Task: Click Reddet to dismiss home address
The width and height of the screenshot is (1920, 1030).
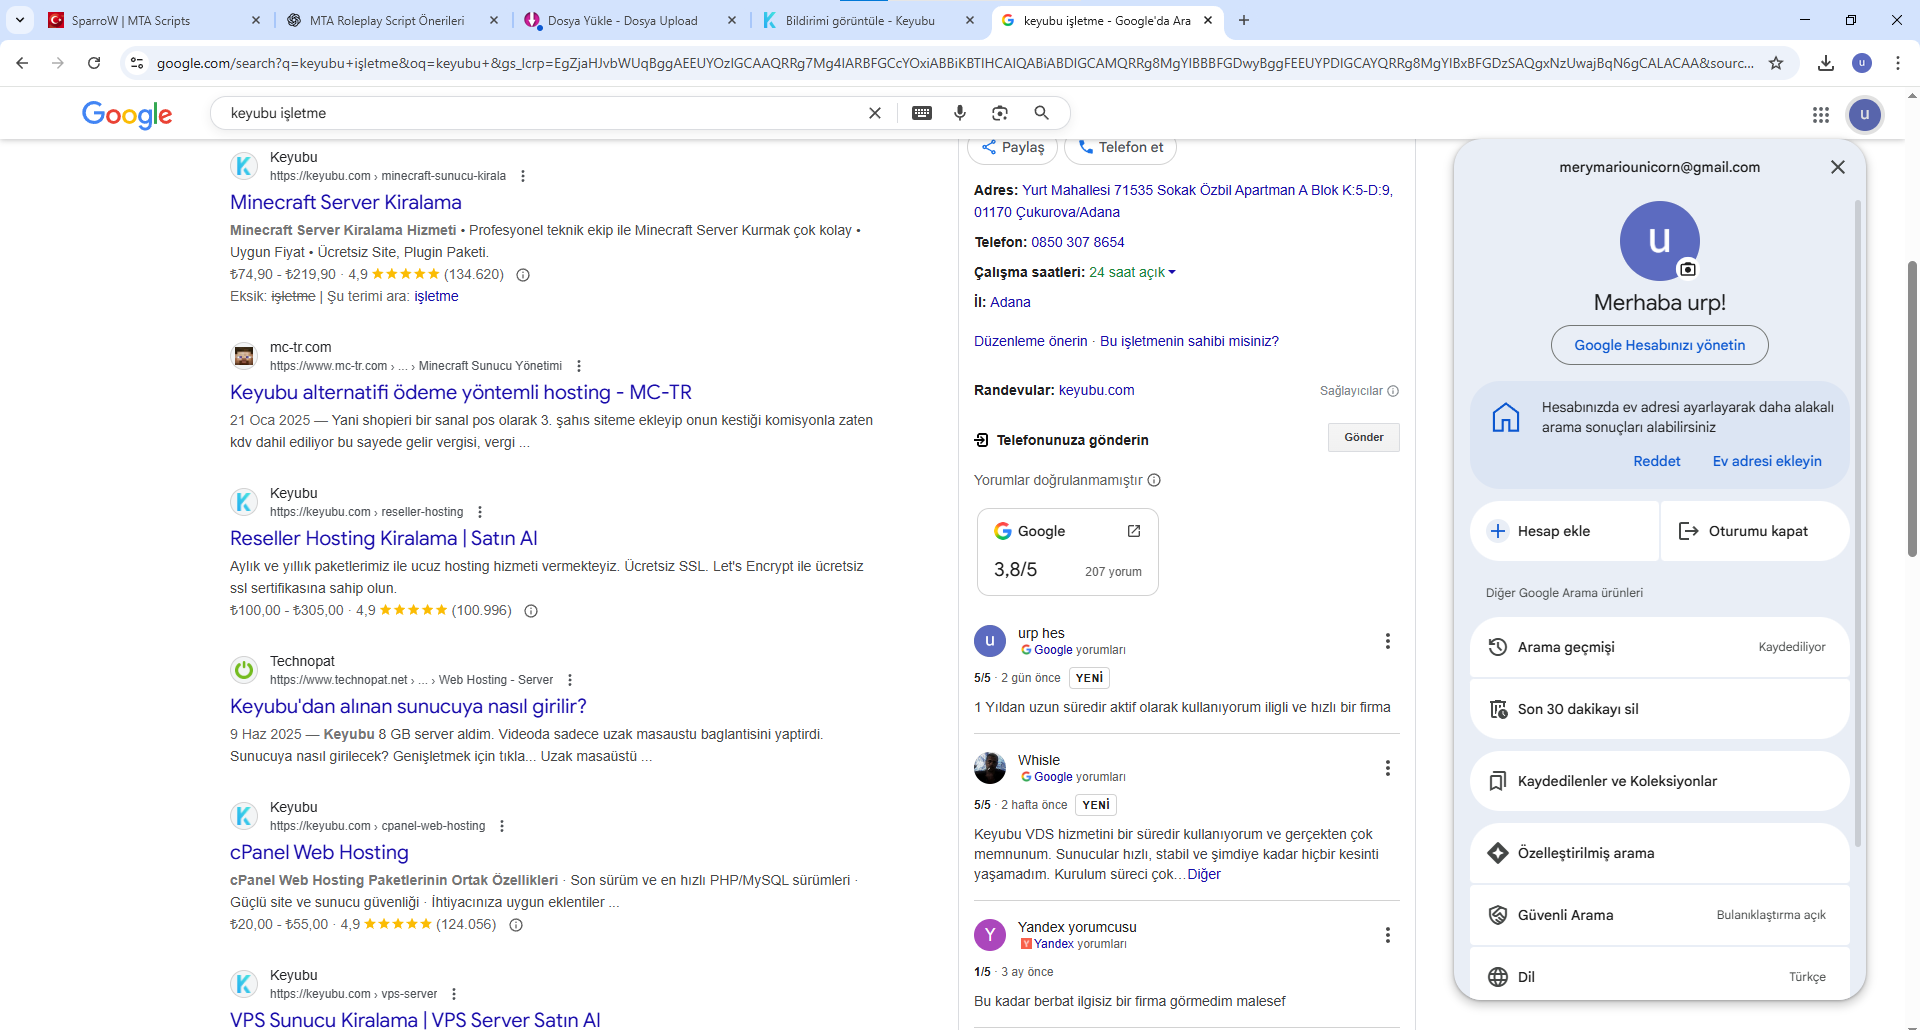Action: click(1657, 461)
